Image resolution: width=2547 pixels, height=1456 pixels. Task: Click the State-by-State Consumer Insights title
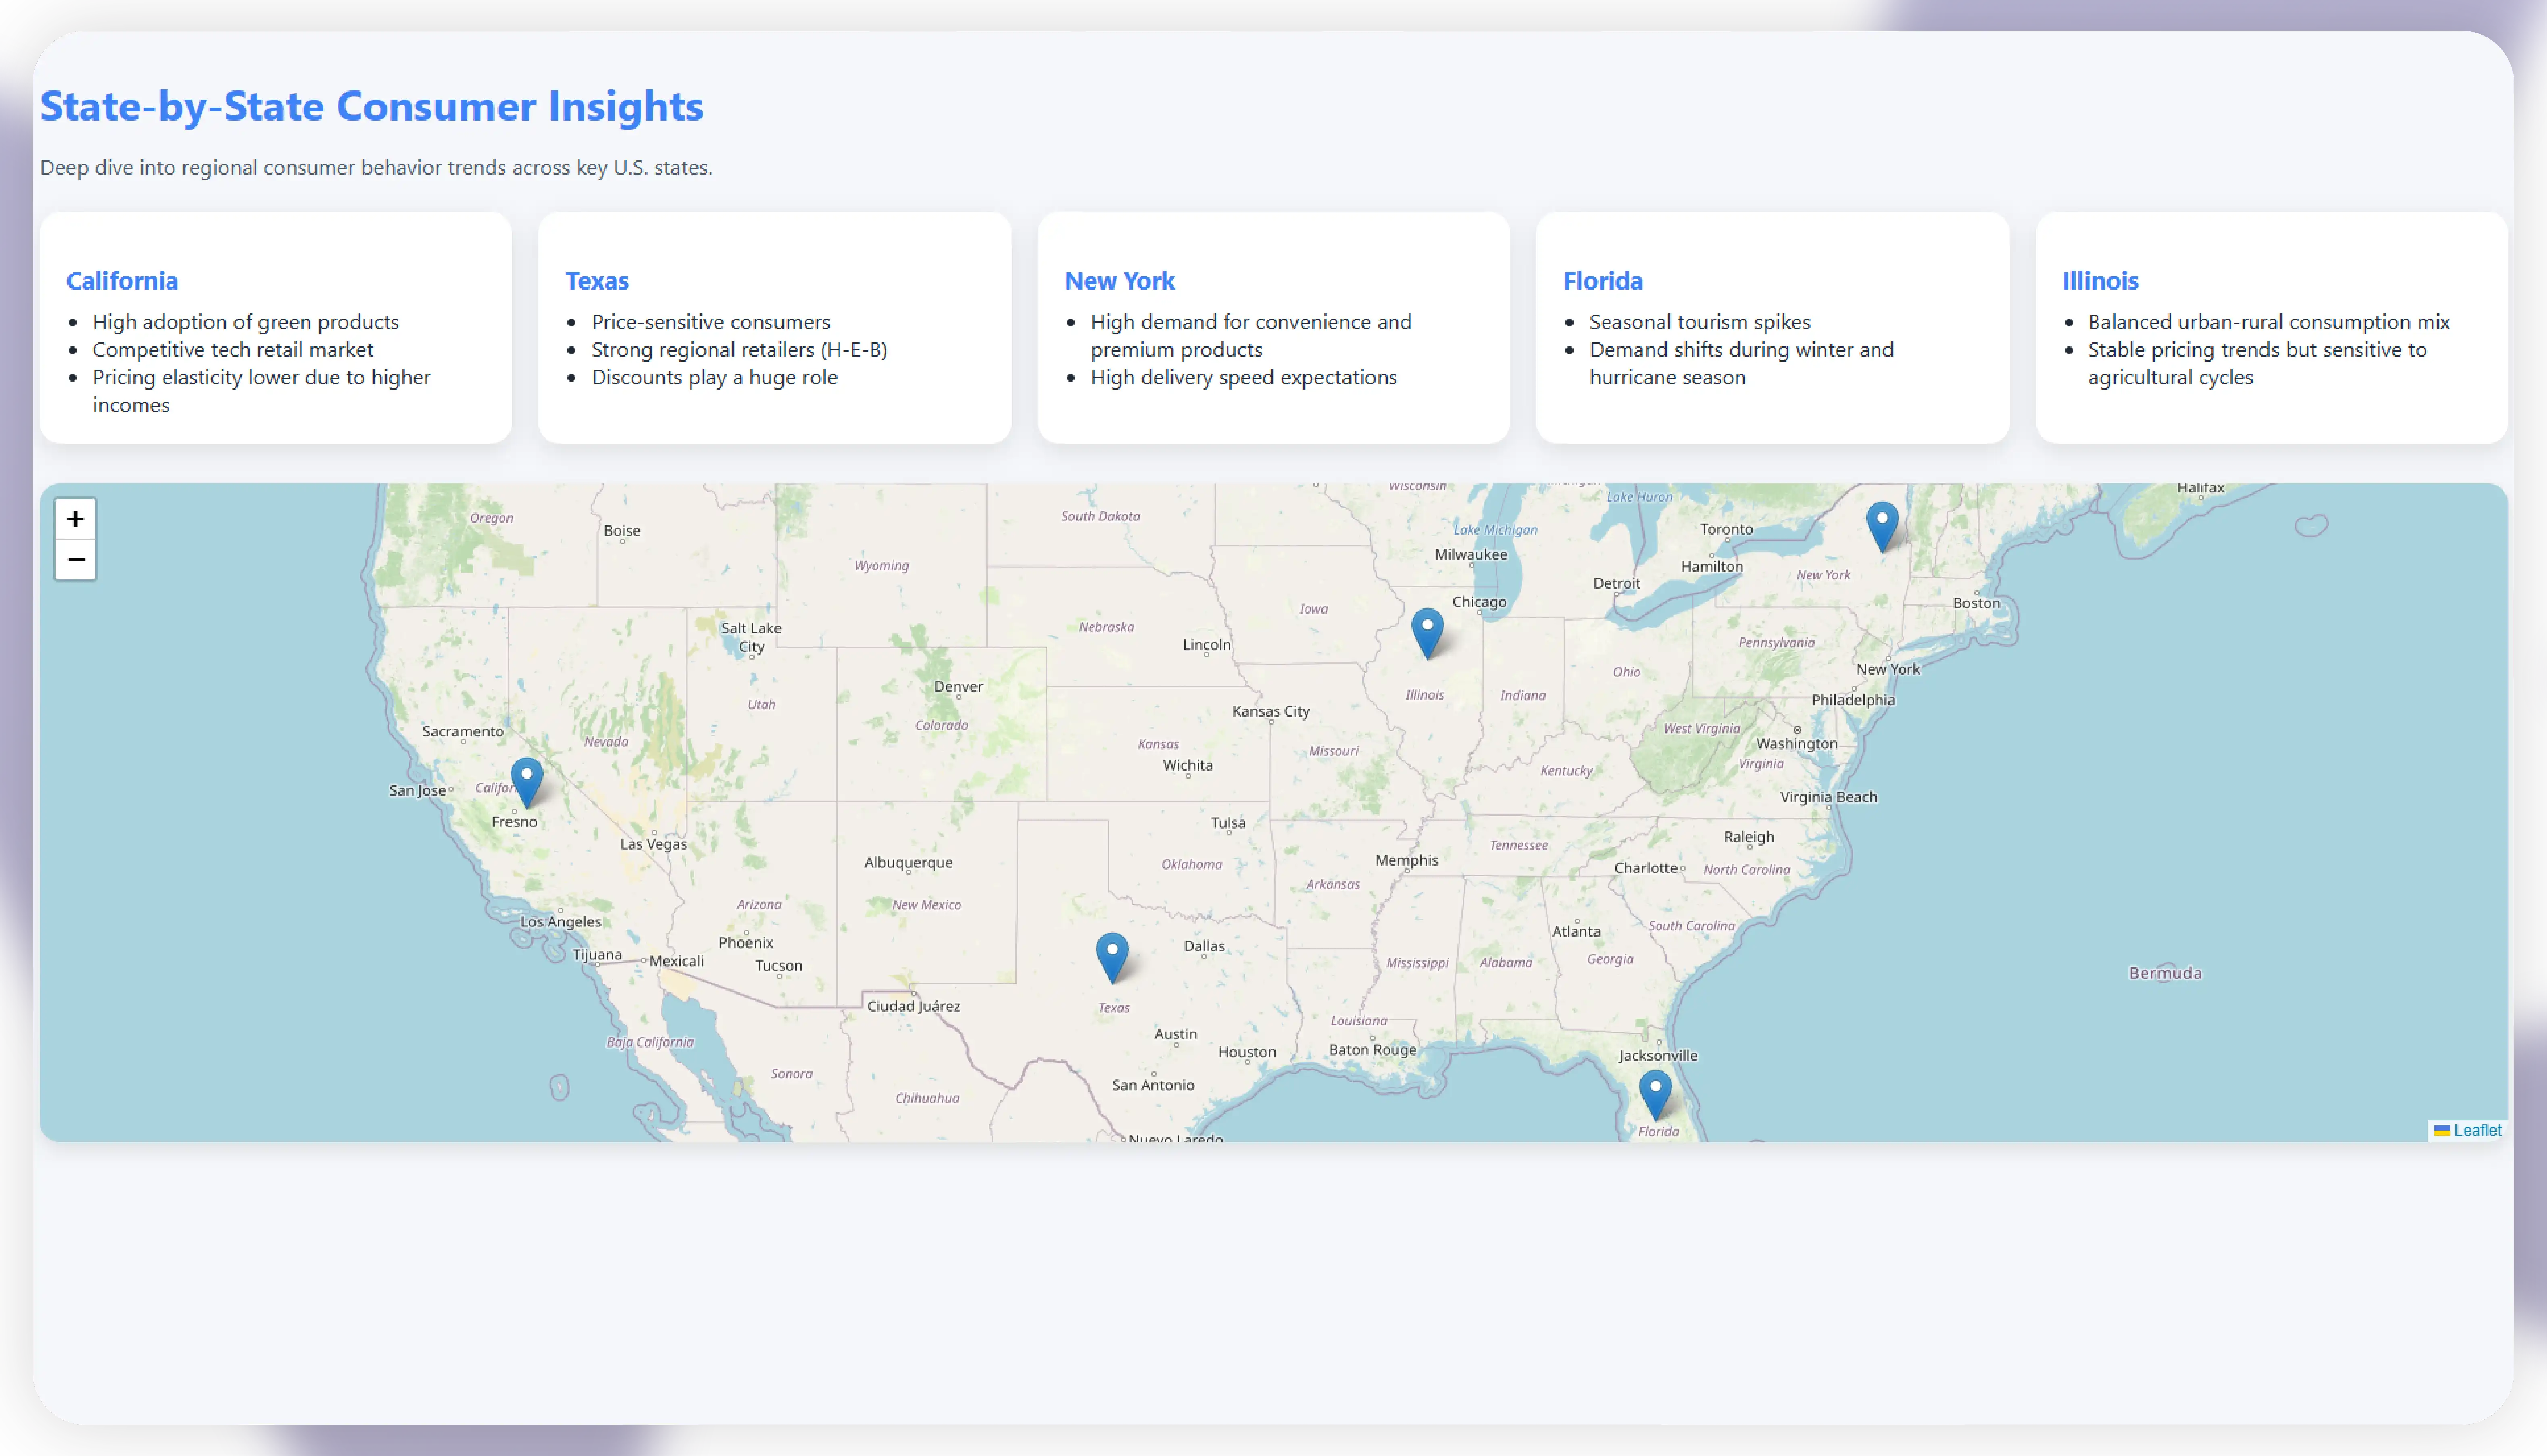click(x=371, y=107)
